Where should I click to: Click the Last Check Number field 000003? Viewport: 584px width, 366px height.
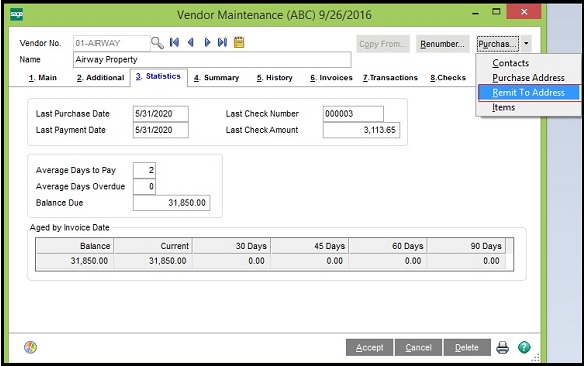point(353,114)
